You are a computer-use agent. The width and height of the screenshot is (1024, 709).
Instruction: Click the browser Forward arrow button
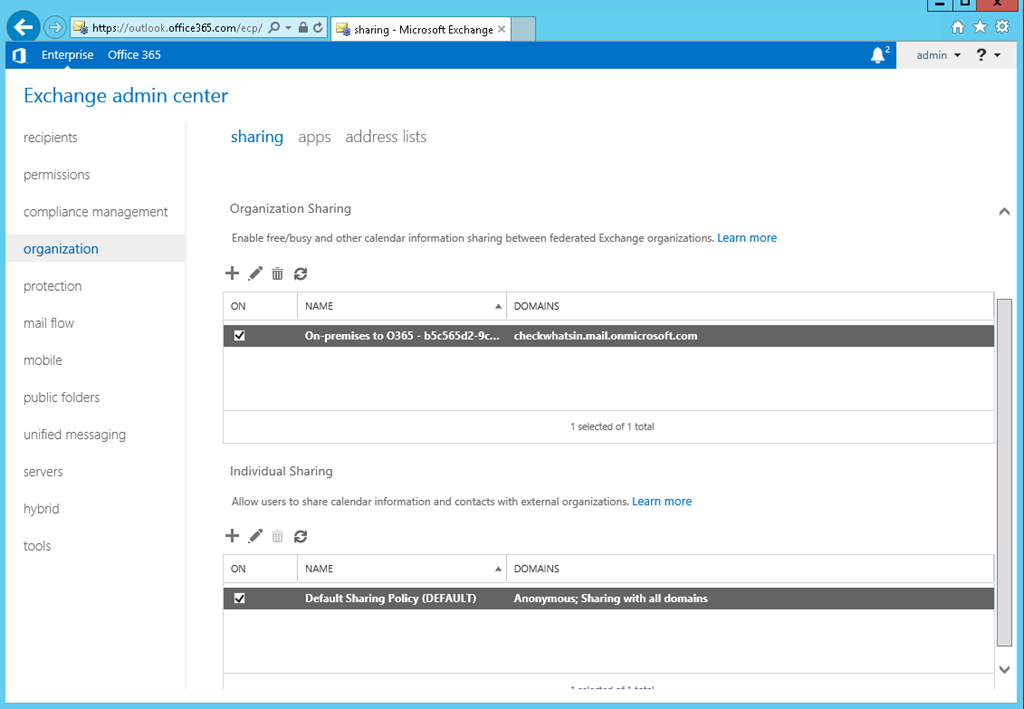pyautogui.click(x=55, y=27)
